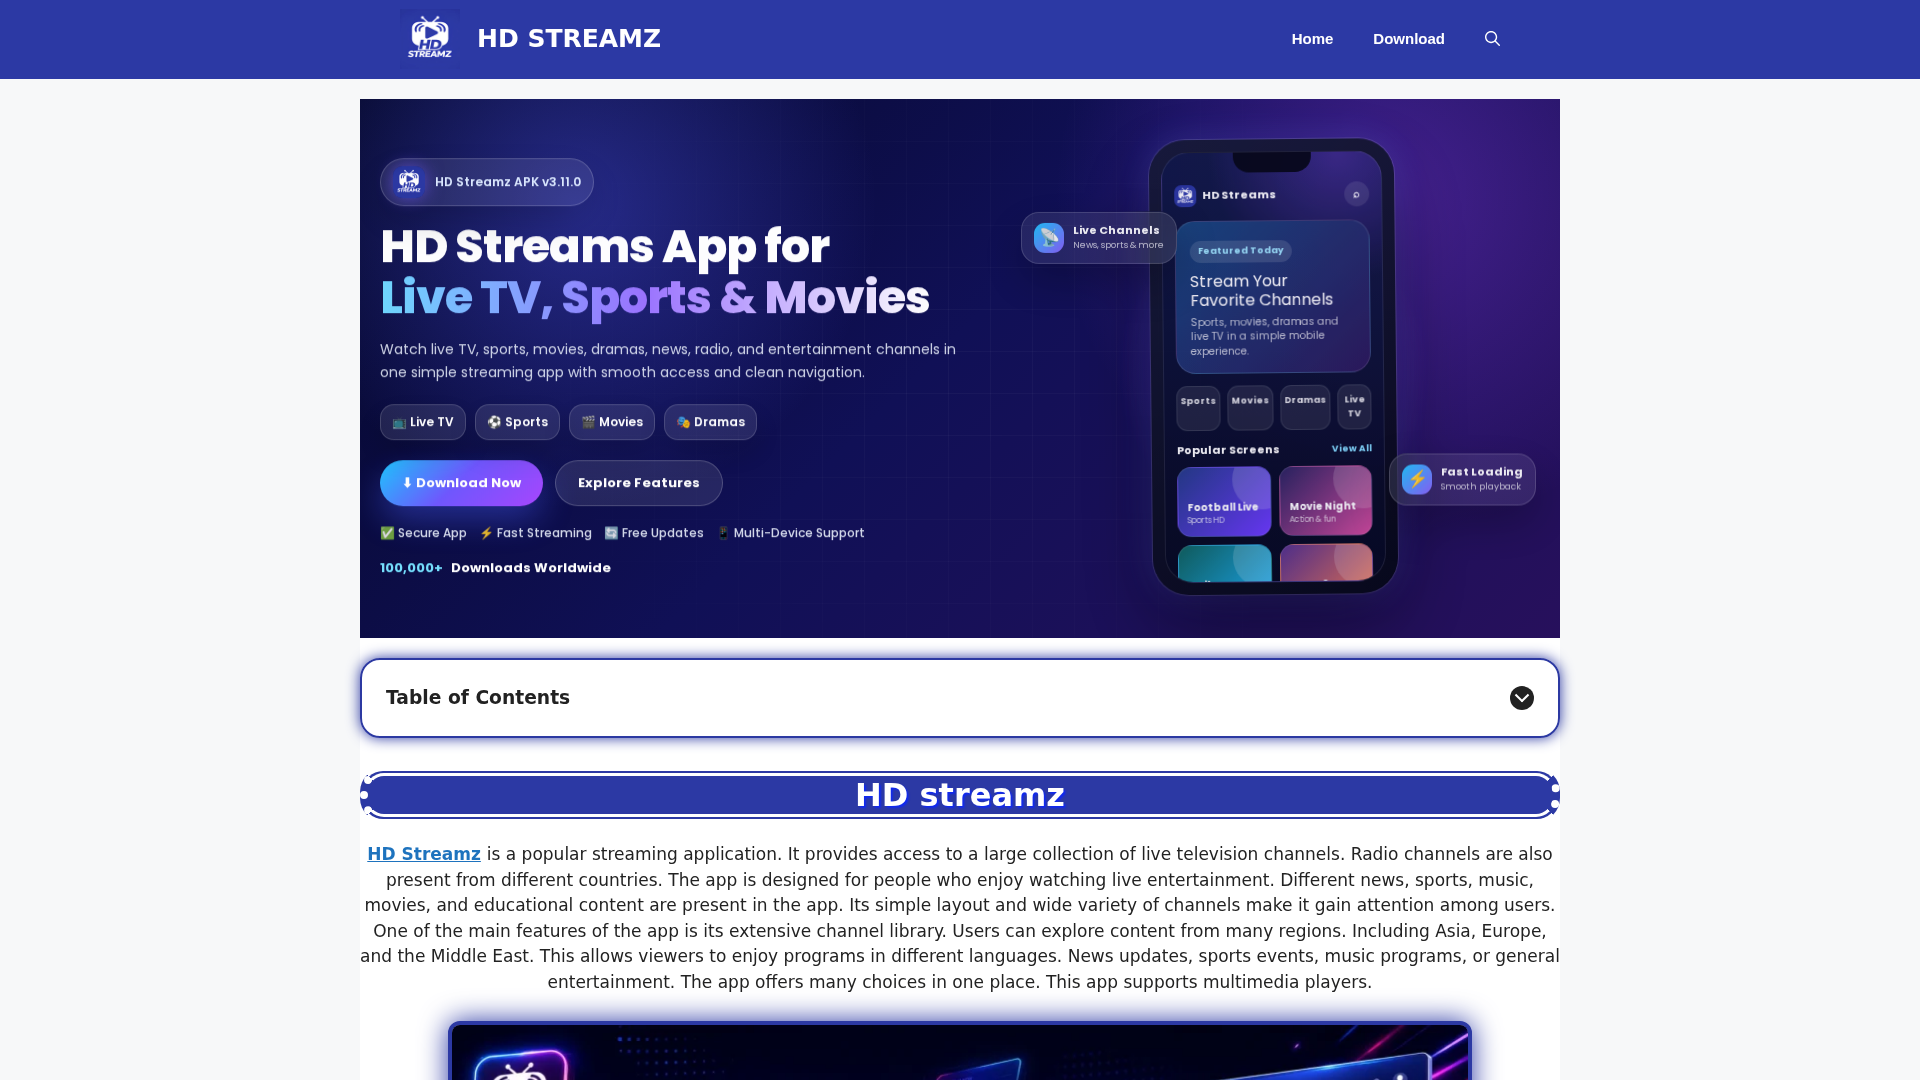Click the Movie Night card in phone mockup
This screenshot has height=1080, width=1920.
(1325, 501)
